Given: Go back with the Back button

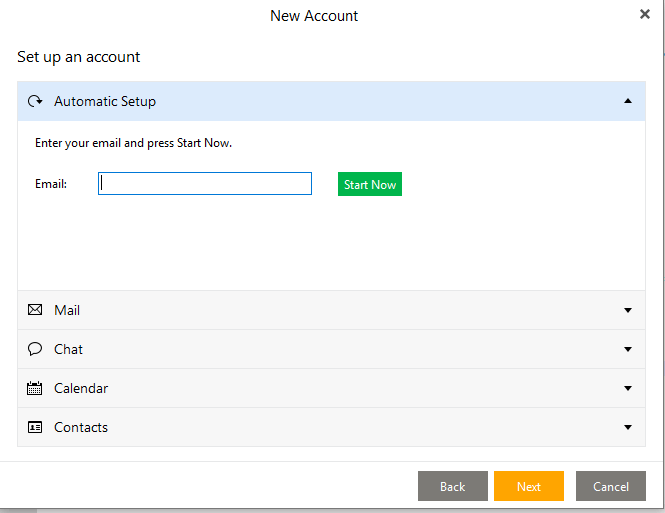Looking at the screenshot, I should [x=453, y=486].
